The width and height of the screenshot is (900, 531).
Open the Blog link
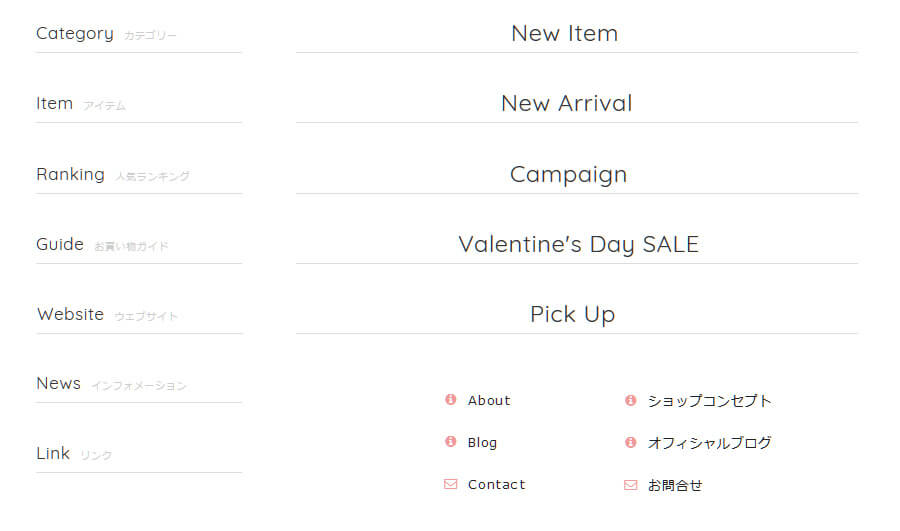point(482,442)
